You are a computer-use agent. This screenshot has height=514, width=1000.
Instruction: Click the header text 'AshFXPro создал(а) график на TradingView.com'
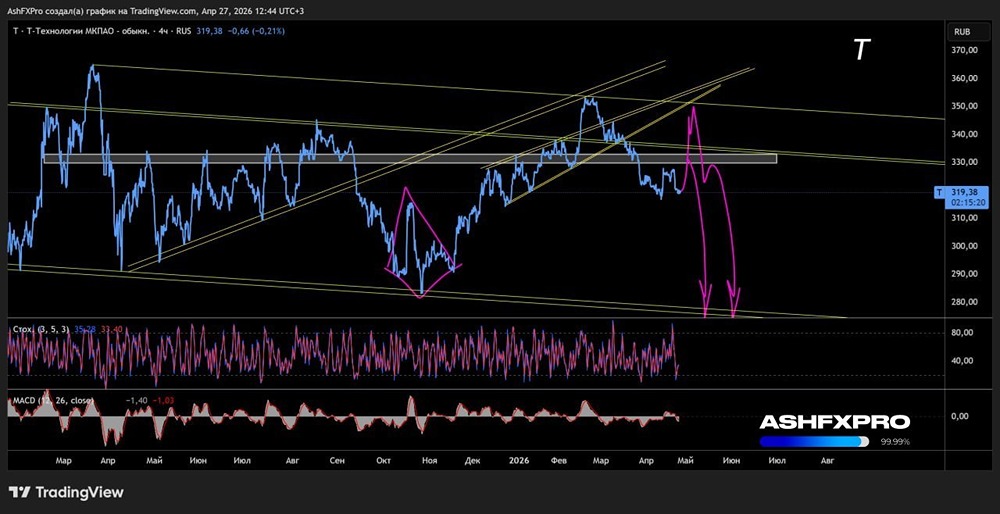click(x=100, y=10)
